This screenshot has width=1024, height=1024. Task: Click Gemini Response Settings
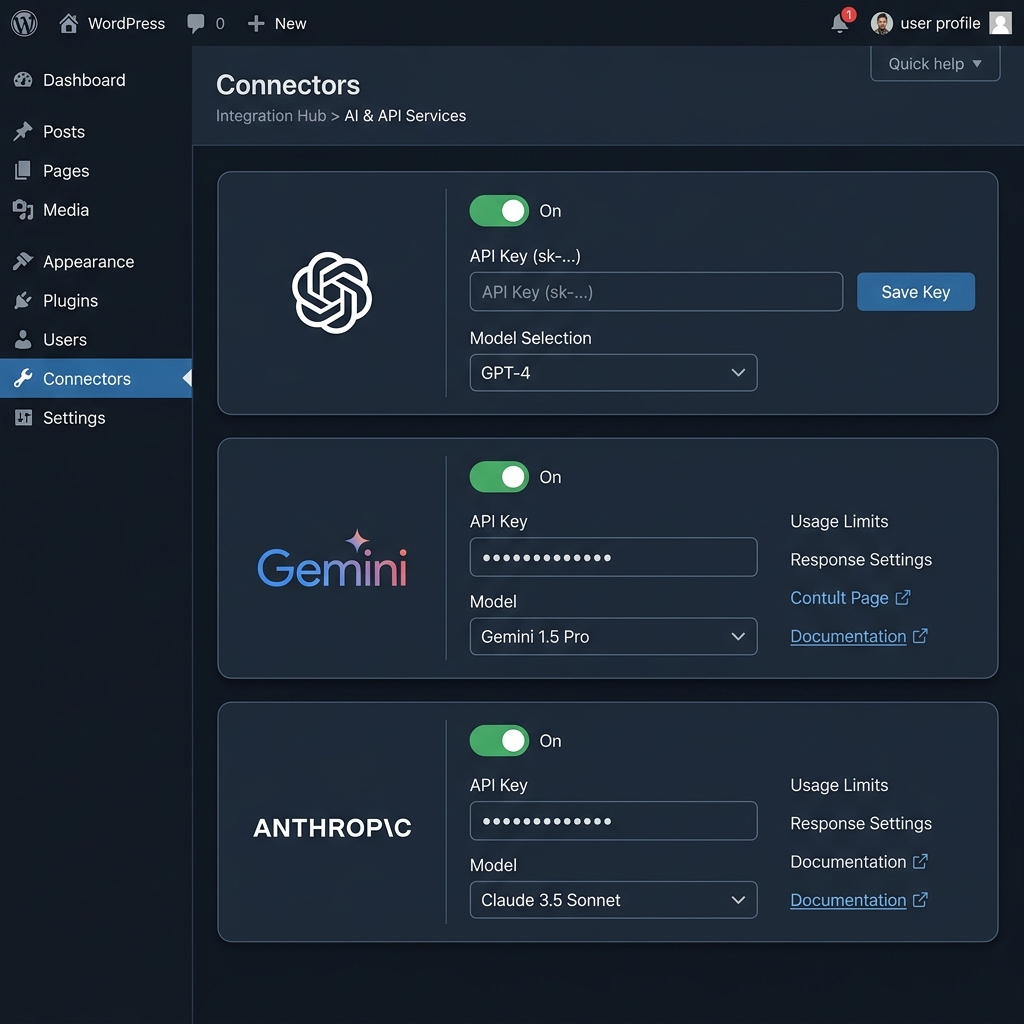(x=861, y=560)
